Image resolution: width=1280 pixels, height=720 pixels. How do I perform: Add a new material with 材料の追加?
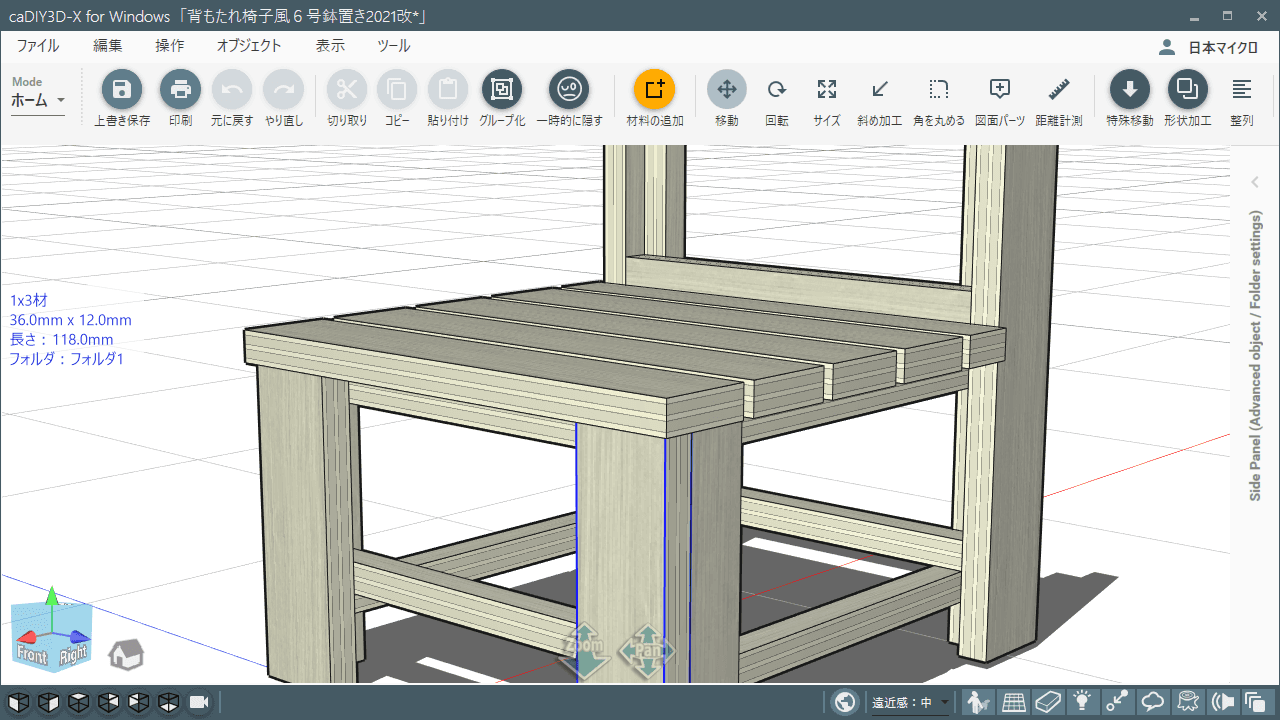pyautogui.click(x=653, y=98)
